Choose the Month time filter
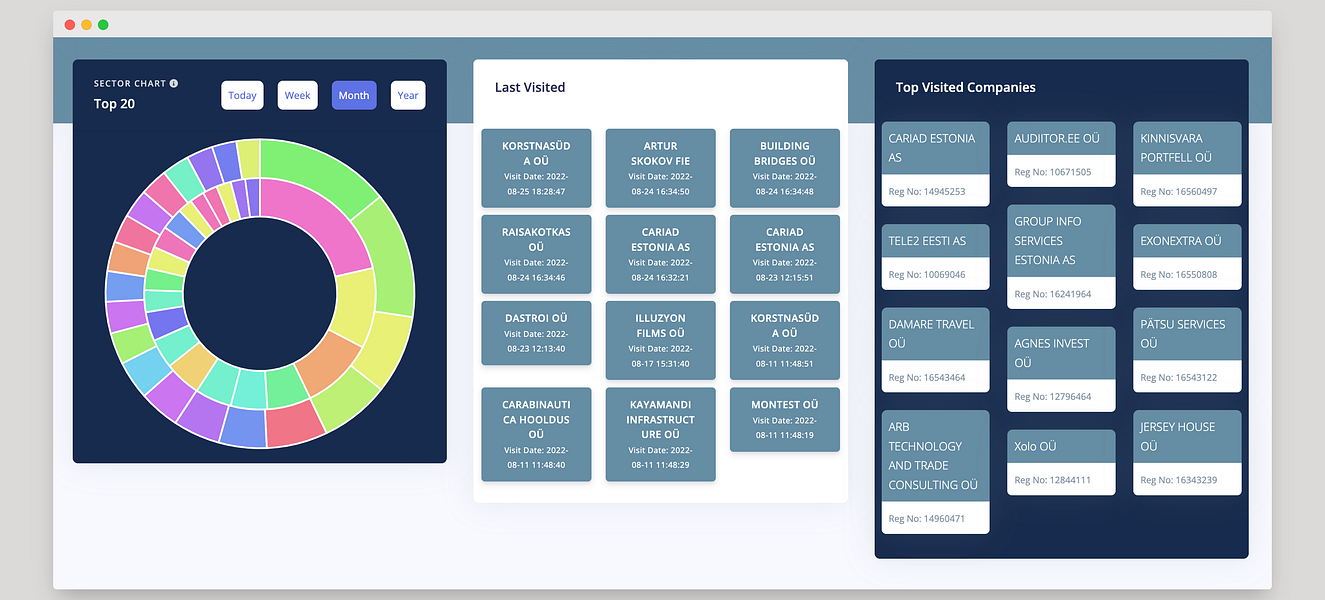Image resolution: width=1325 pixels, height=600 pixels. point(354,95)
